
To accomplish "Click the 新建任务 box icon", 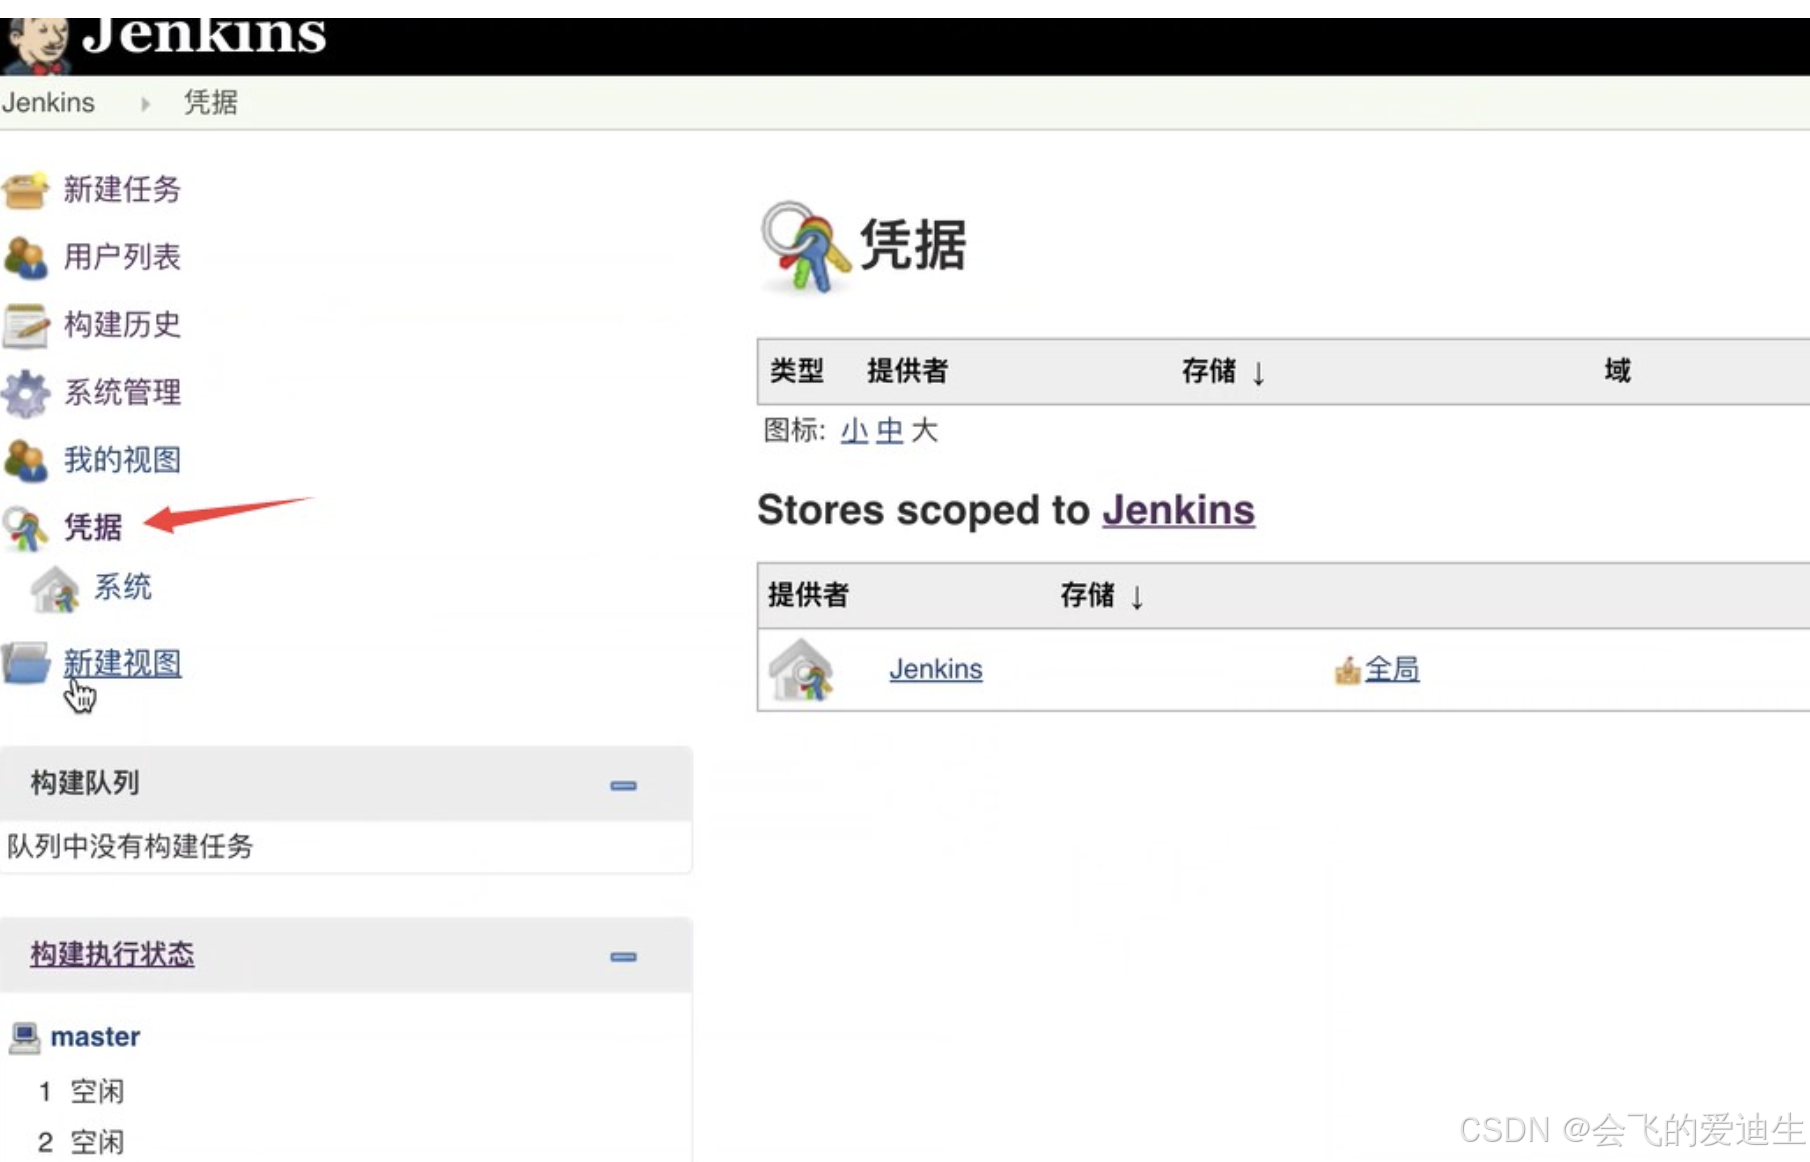I will [26, 190].
